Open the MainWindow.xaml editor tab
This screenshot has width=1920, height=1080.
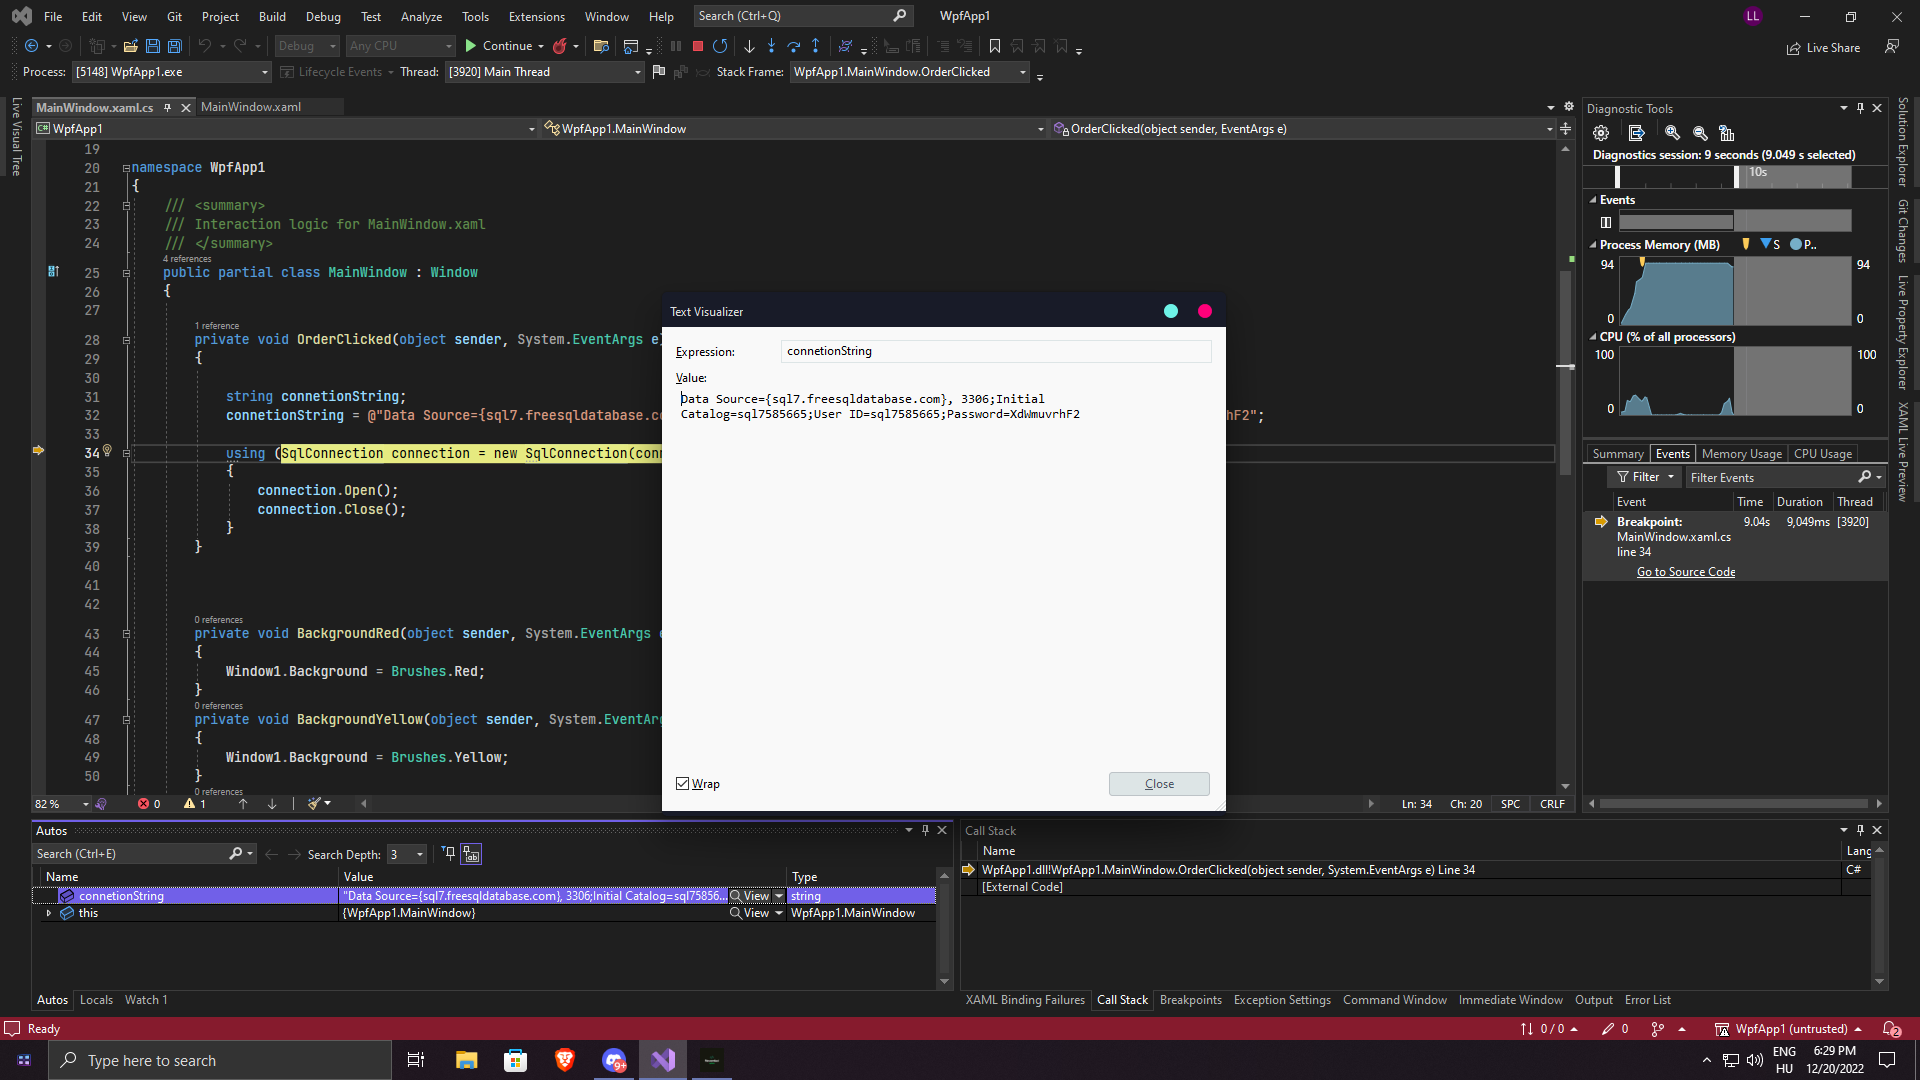click(x=251, y=107)
